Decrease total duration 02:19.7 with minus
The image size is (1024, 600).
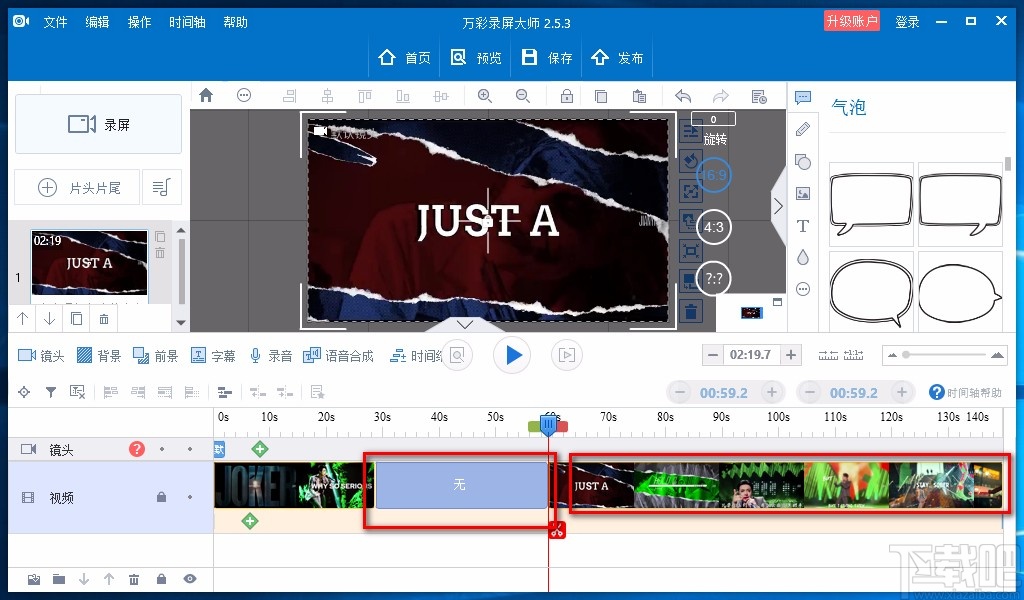click(713, 355)
